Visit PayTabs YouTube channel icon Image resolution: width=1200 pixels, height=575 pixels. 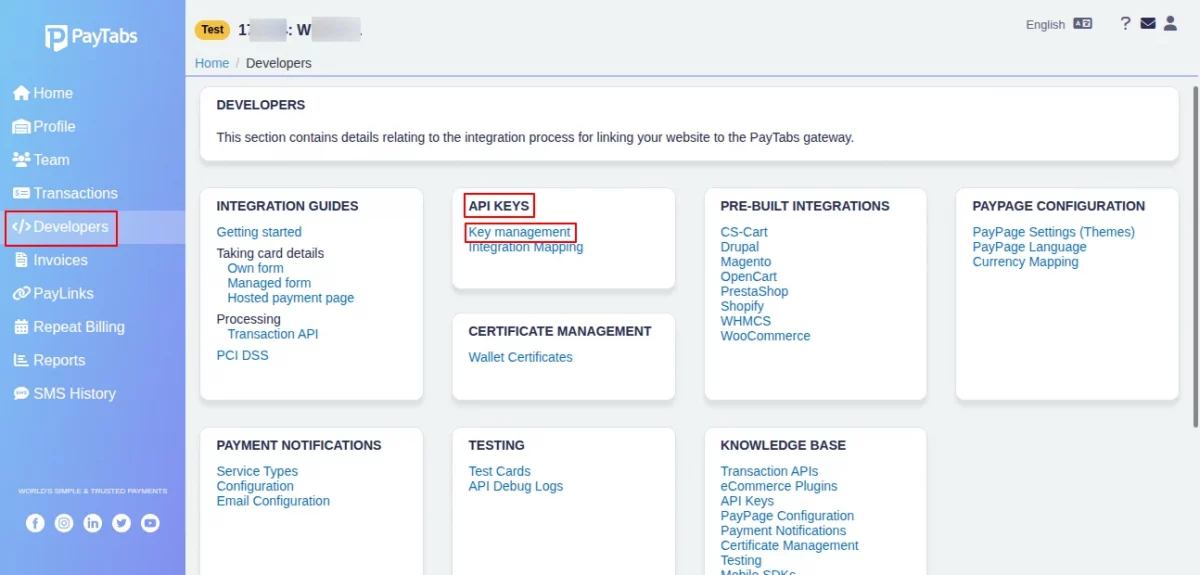point(150,523)
